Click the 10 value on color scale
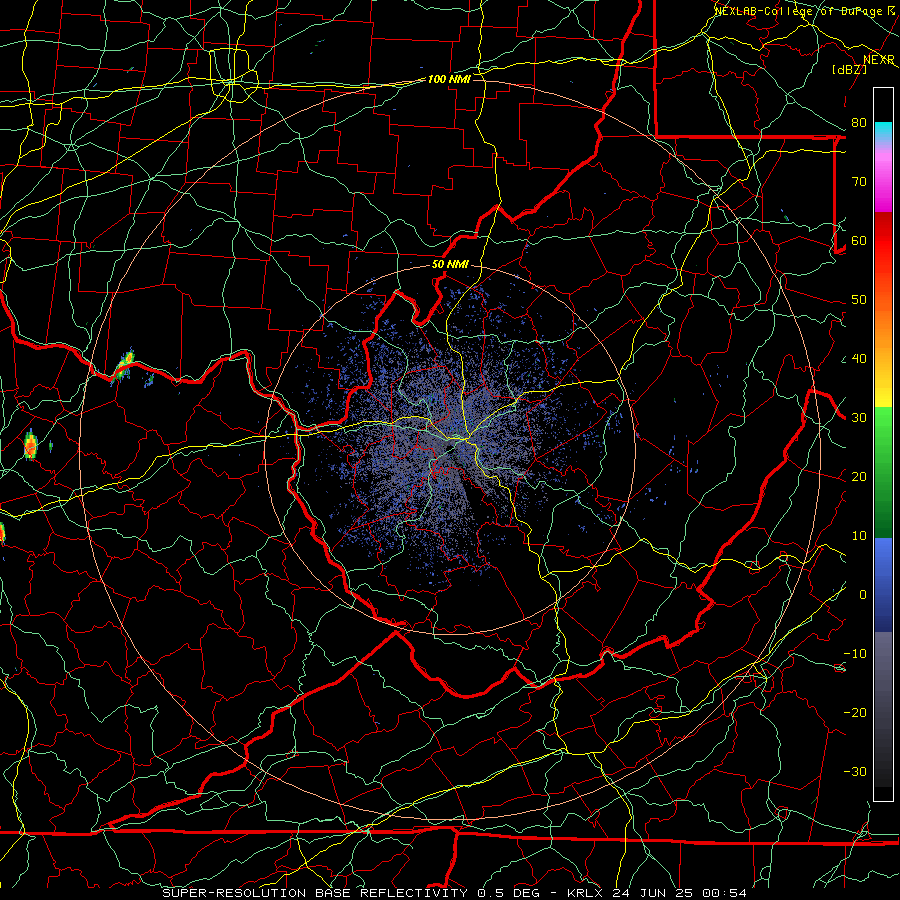This screenshot has height=900, width=900. 859,536
